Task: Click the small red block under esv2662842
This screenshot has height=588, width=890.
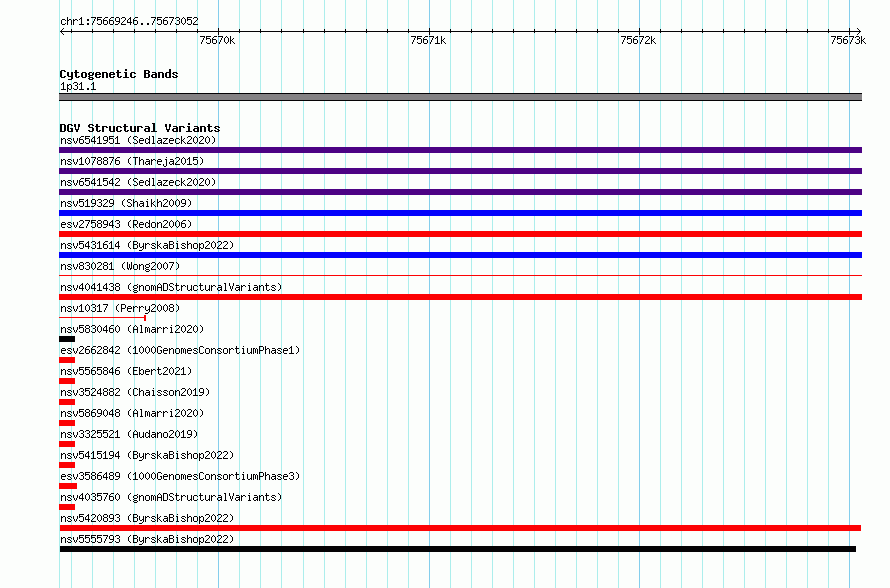Action: pyautogui.click(x=67, y=360)
